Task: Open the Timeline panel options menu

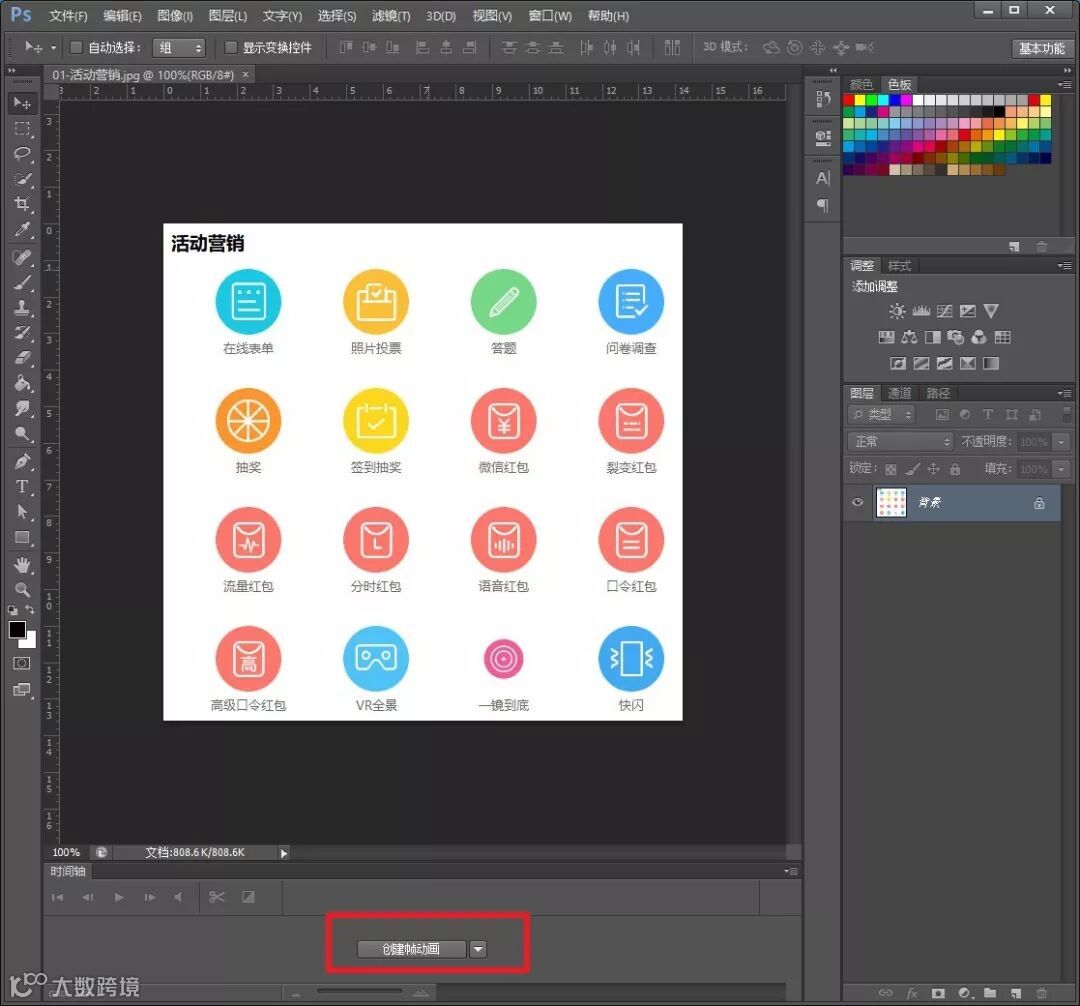Action: (x=791, y=871)
